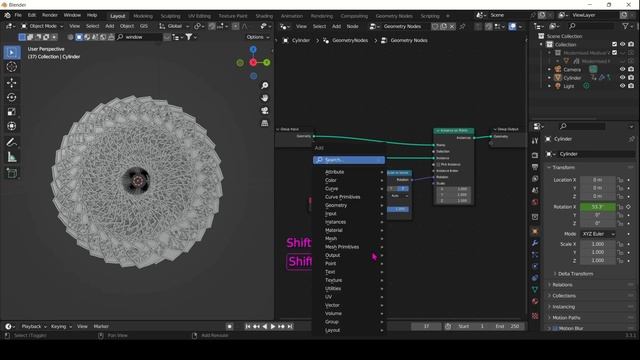Switch perspective/orthographic grid icon
This screenshot has height=360, width=640.
point(265,123)
